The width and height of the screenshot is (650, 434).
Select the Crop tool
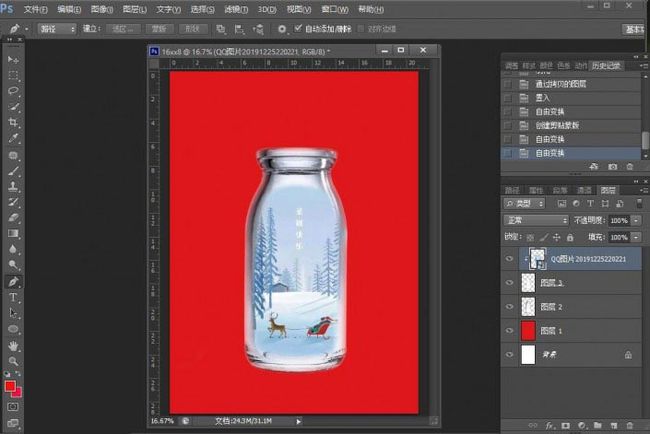click(x=13, y=122)
